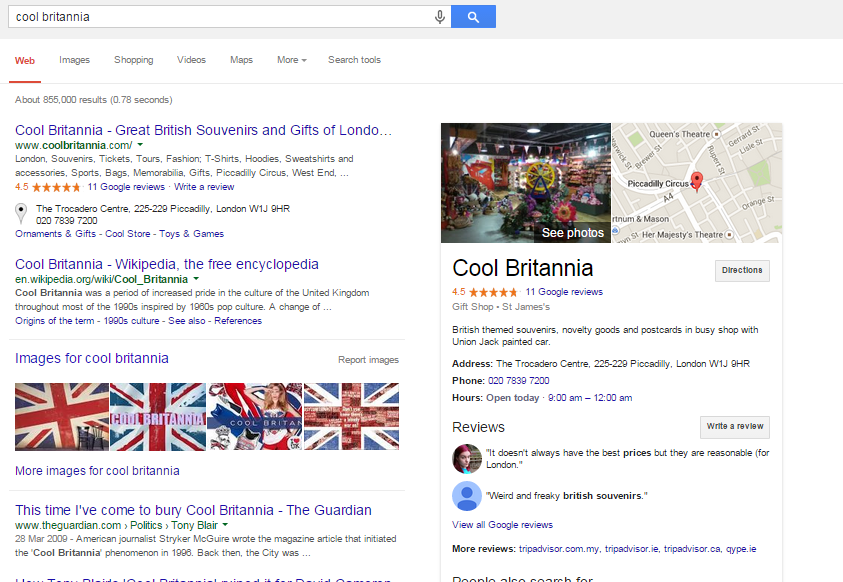This screenshot has height=582, width=843.
Task: Open Cool Britannia Wikipedia result
Action: tap(167, 264)
